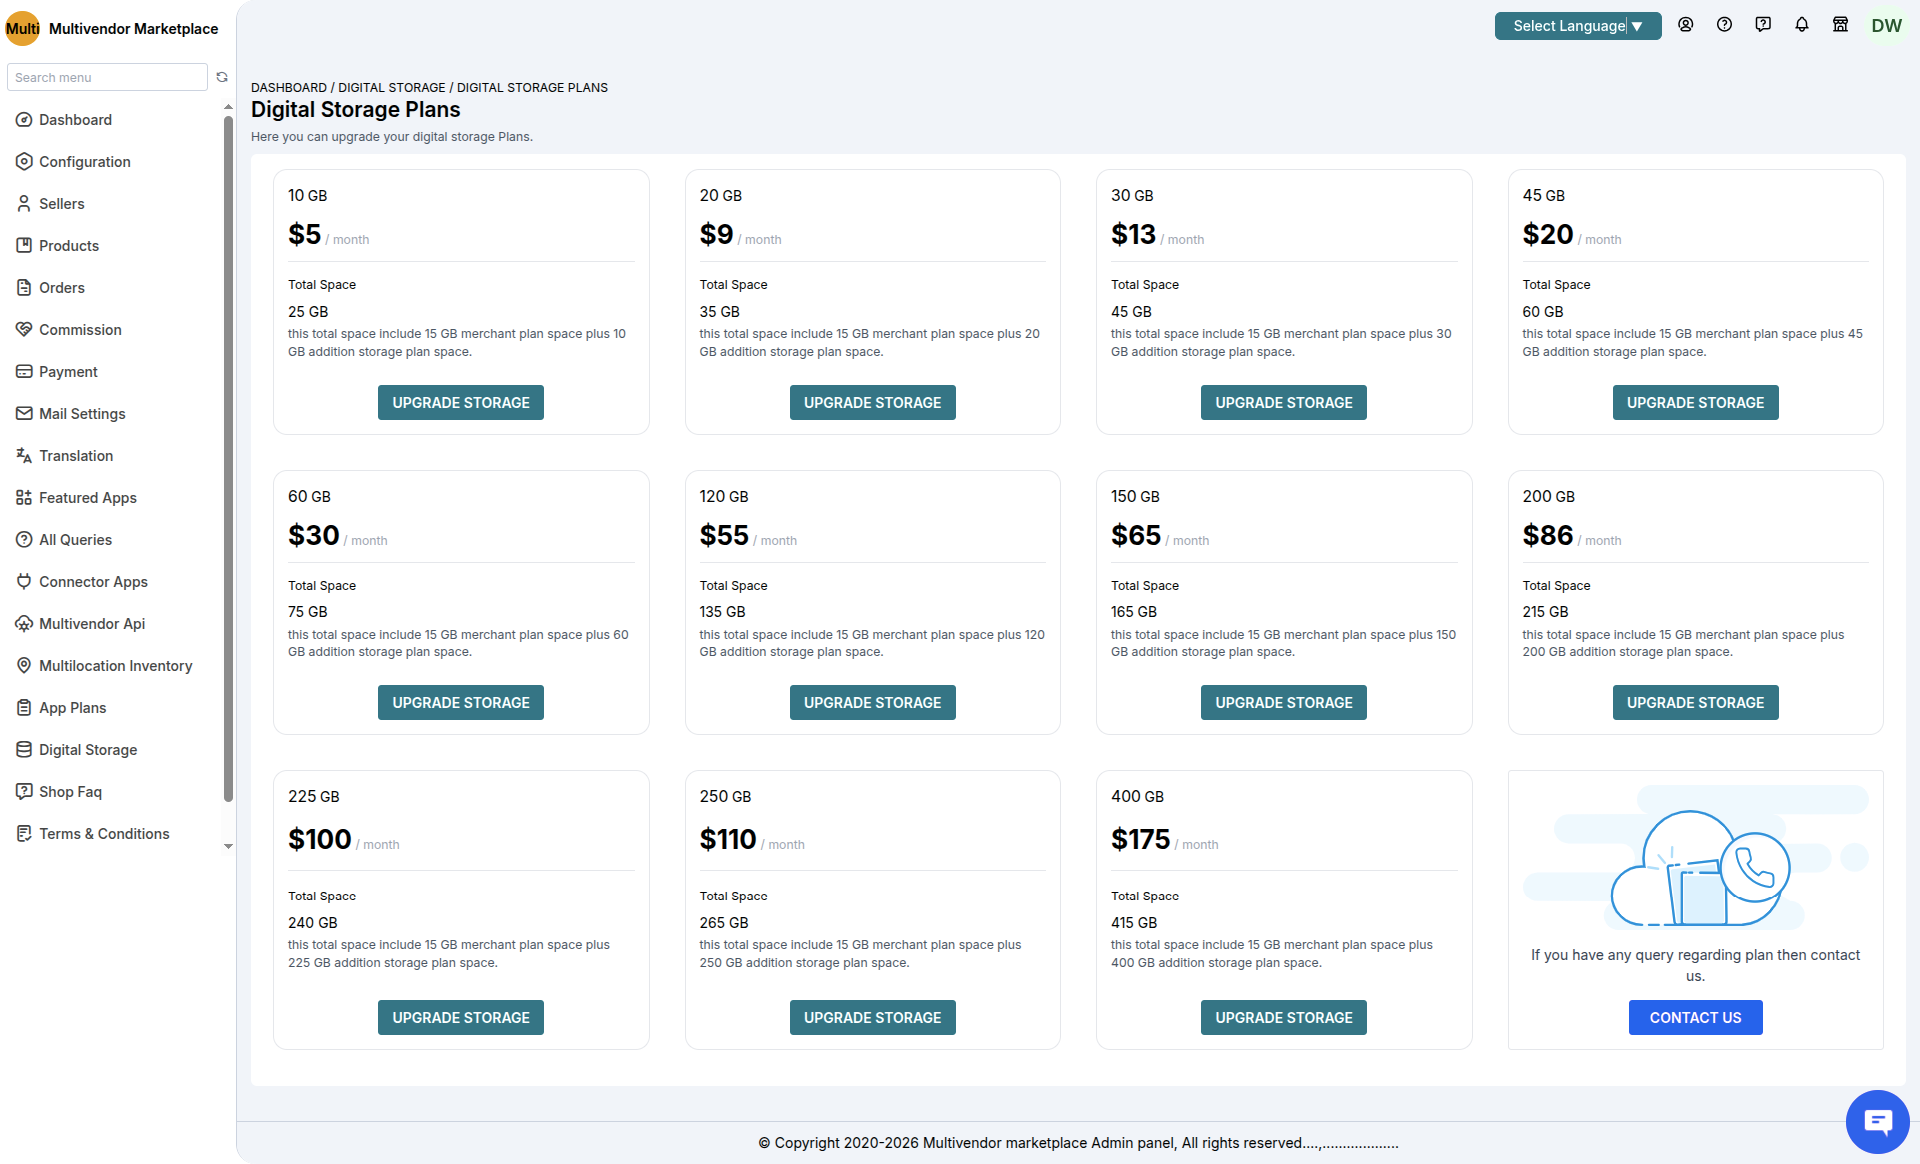Click DIGITAL STORAGE in the breadcrumb
This screenshot has height=1164, width=1920.
coord(392,88)
